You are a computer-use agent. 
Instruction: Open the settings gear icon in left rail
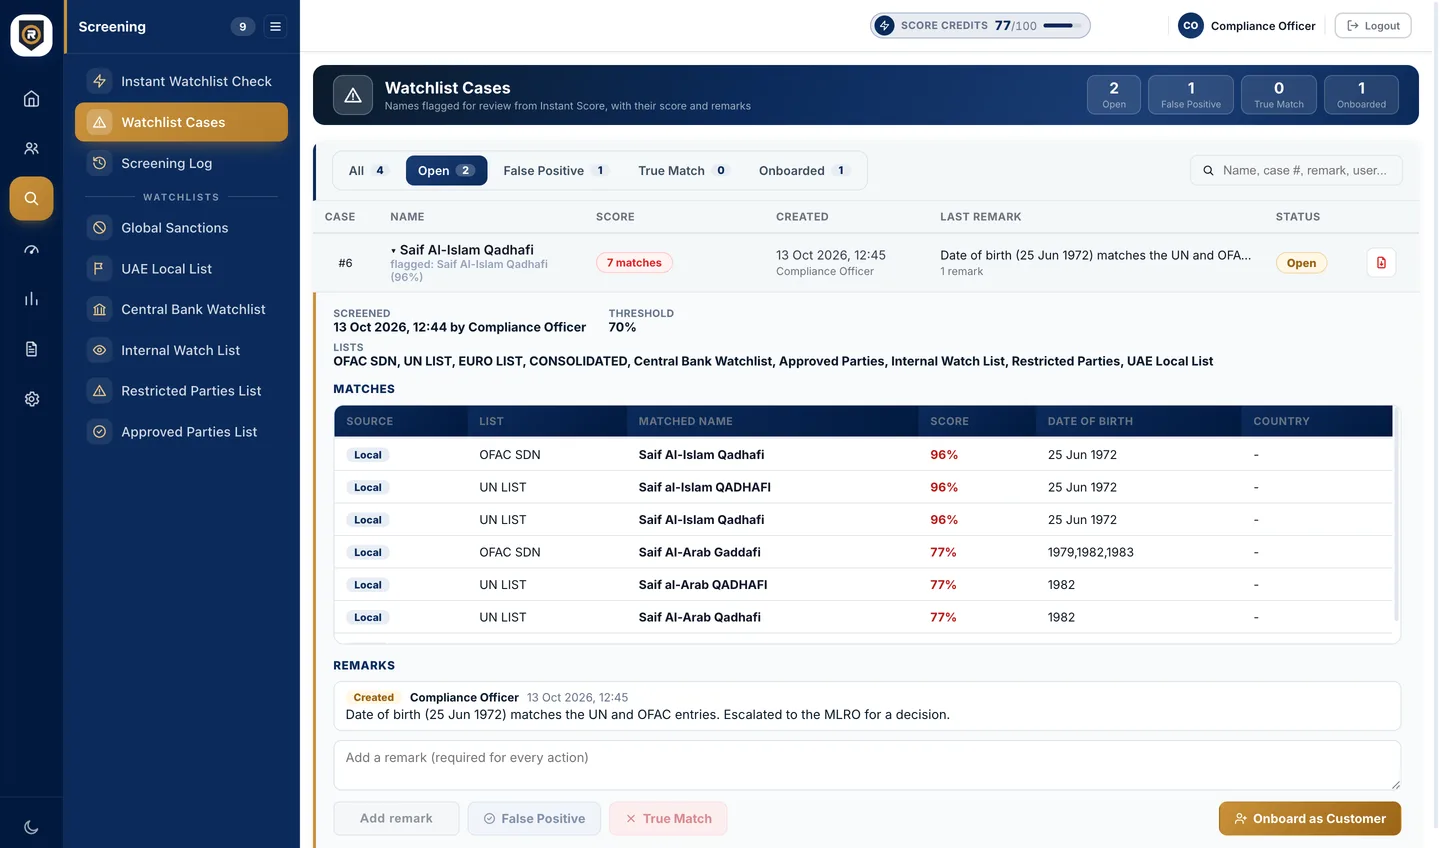(31, 399)
